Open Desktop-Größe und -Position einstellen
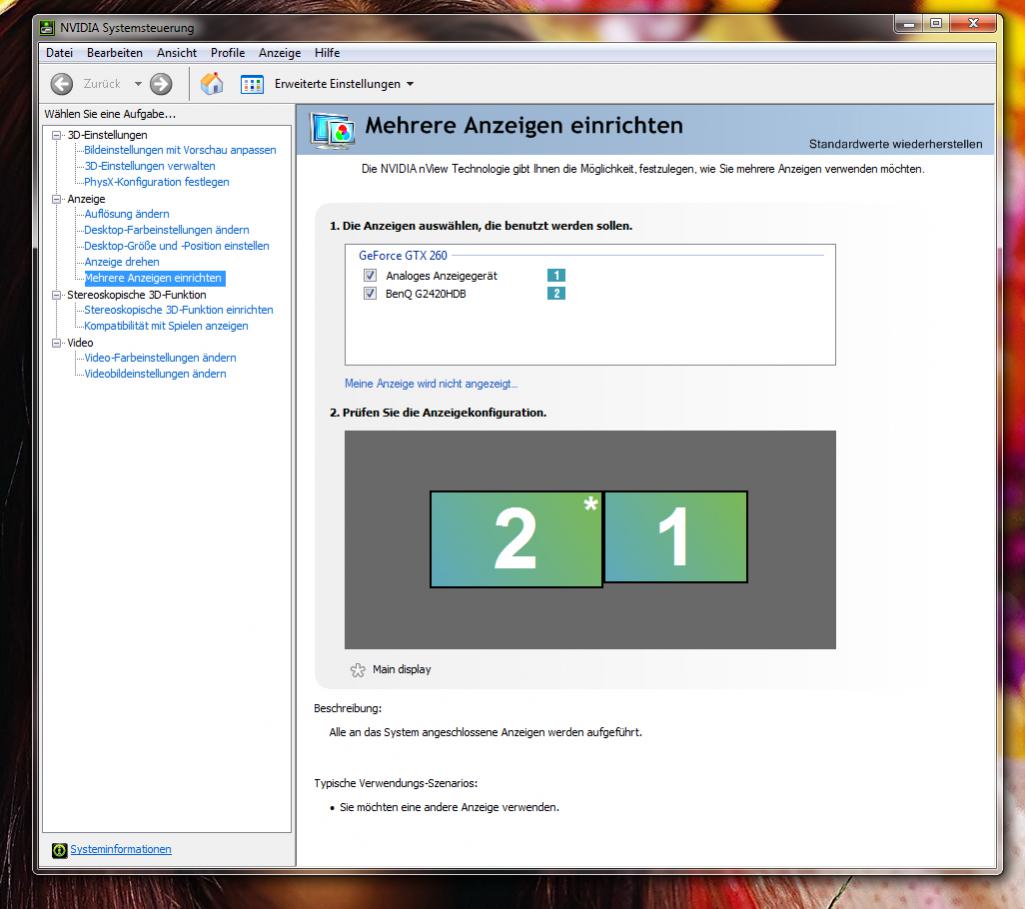Viewport: 1025px width, 909px height. pyautogui.click(x=176, y=246)
